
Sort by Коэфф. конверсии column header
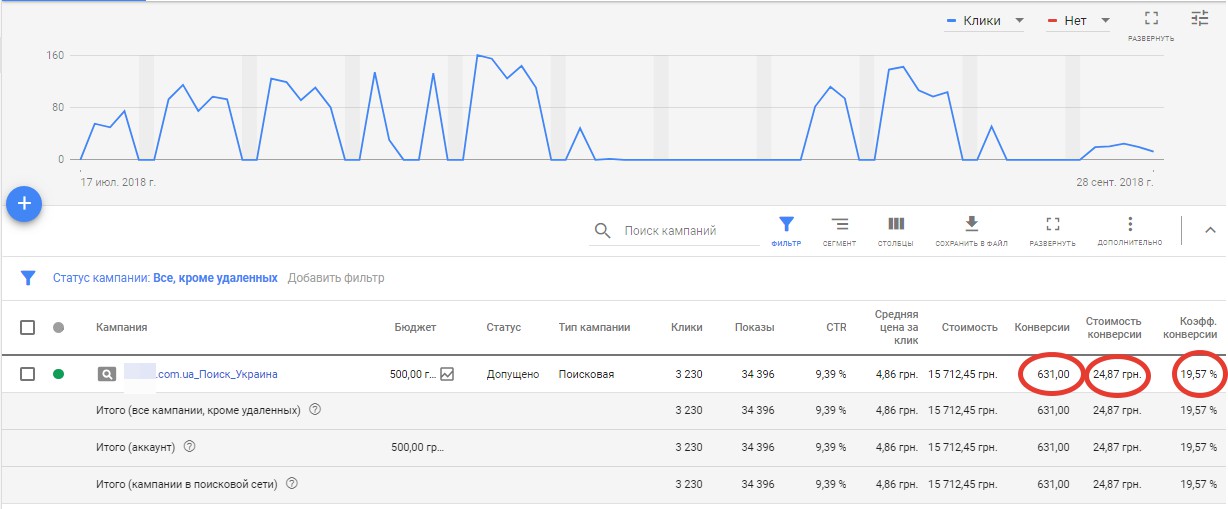(x=1191, y=327)
